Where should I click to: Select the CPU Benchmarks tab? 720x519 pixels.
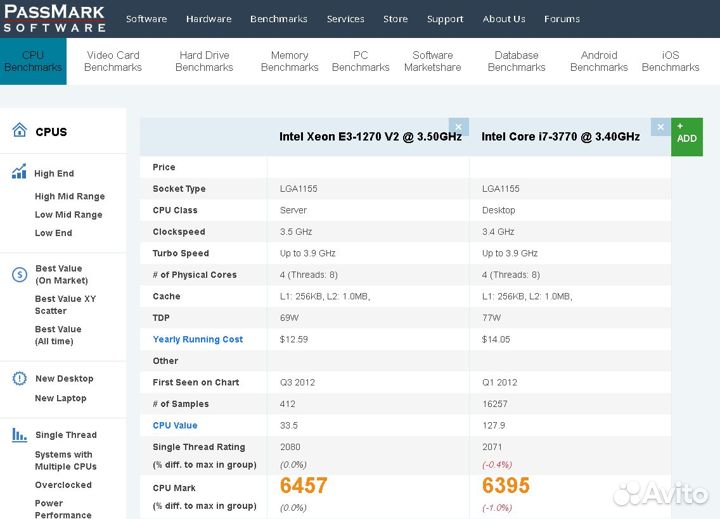(33, 61)
